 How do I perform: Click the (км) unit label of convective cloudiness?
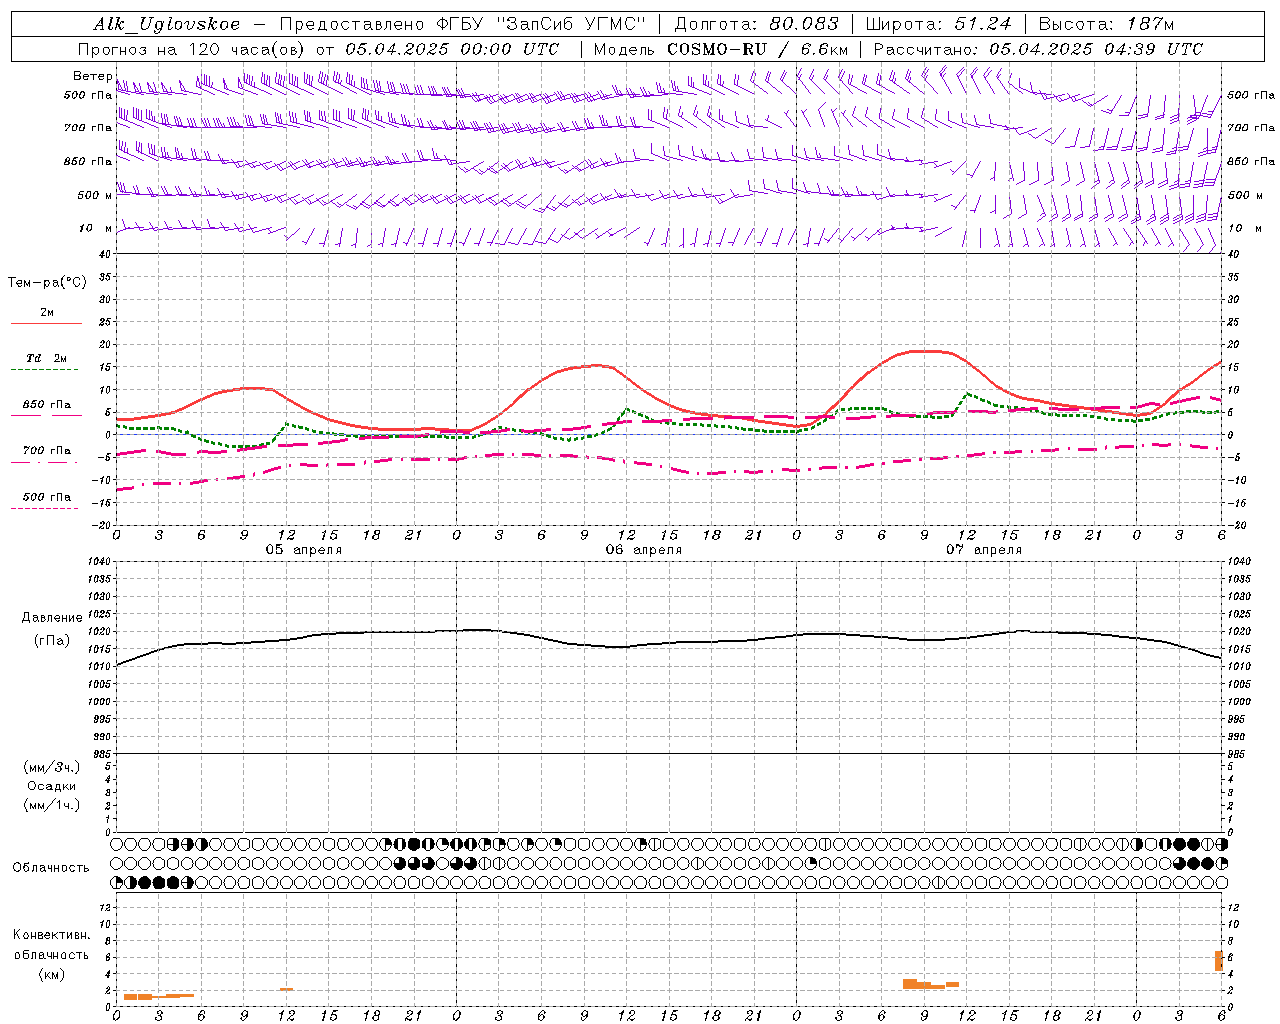point(51,974)
